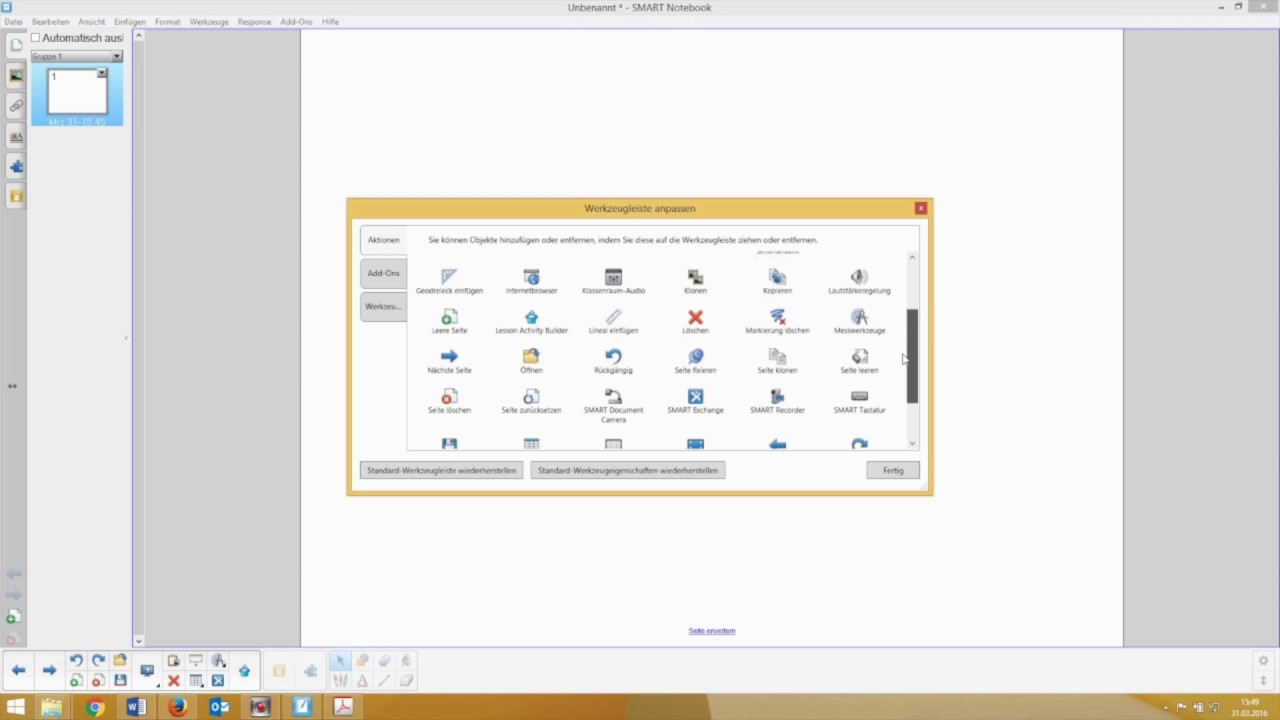The height and width of the screenshot is (720, 1280).
Task: Select the Seite fixieren icon
Action: (x=695, y=356)
